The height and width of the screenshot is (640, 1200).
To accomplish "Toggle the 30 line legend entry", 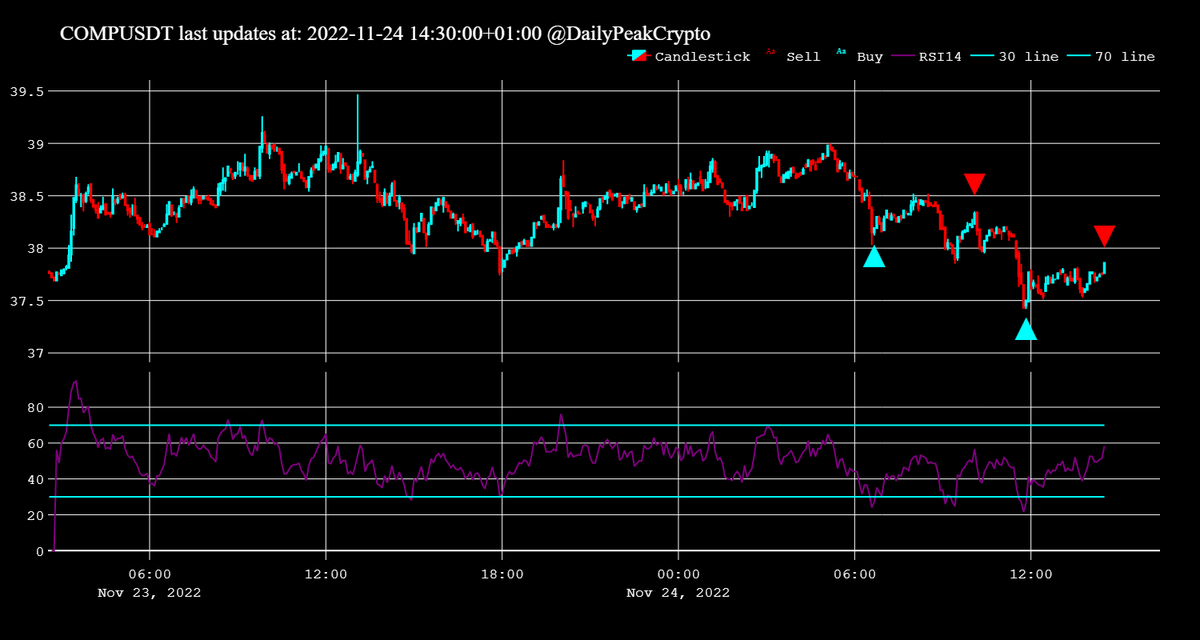I will point(1015,57).
